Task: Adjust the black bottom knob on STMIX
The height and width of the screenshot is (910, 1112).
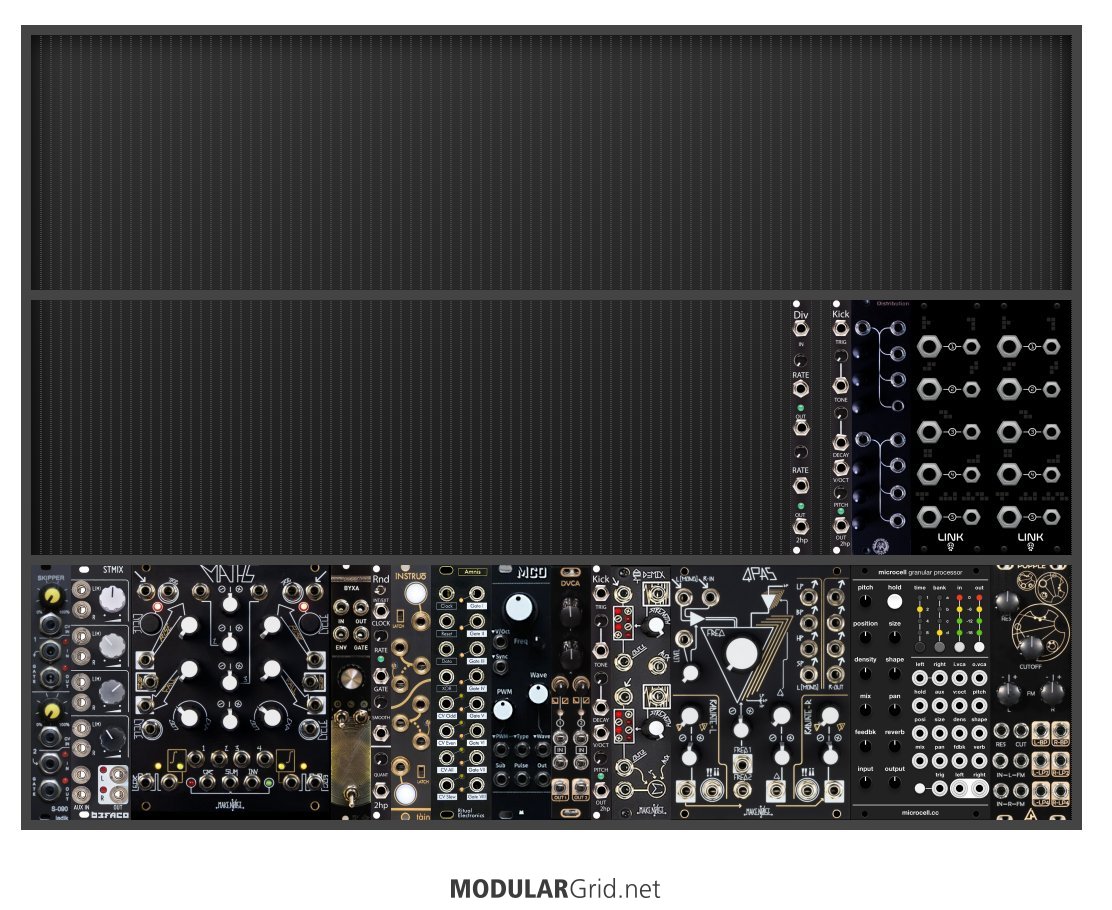Action: pyautogui.click(x=111, y=738)
